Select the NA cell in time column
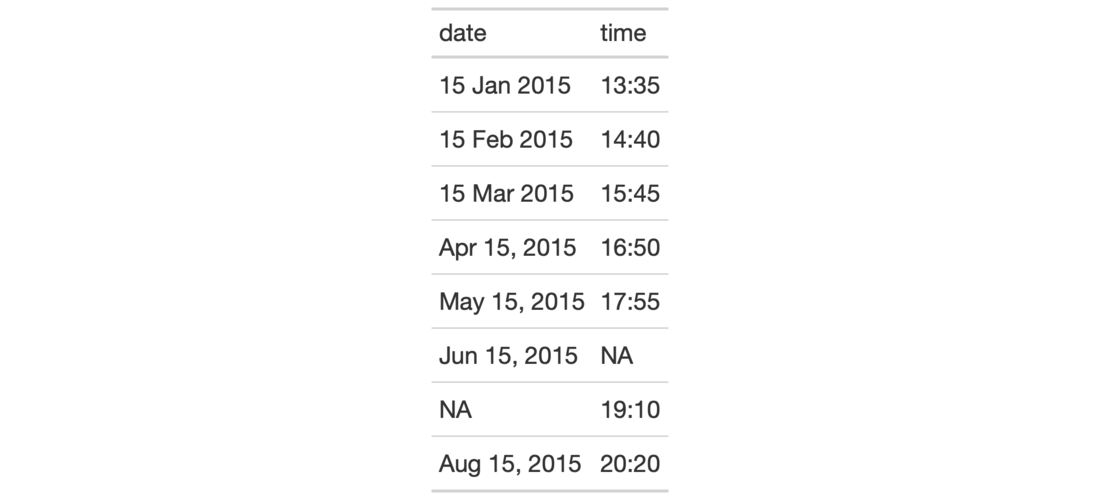 pos(617,355)
